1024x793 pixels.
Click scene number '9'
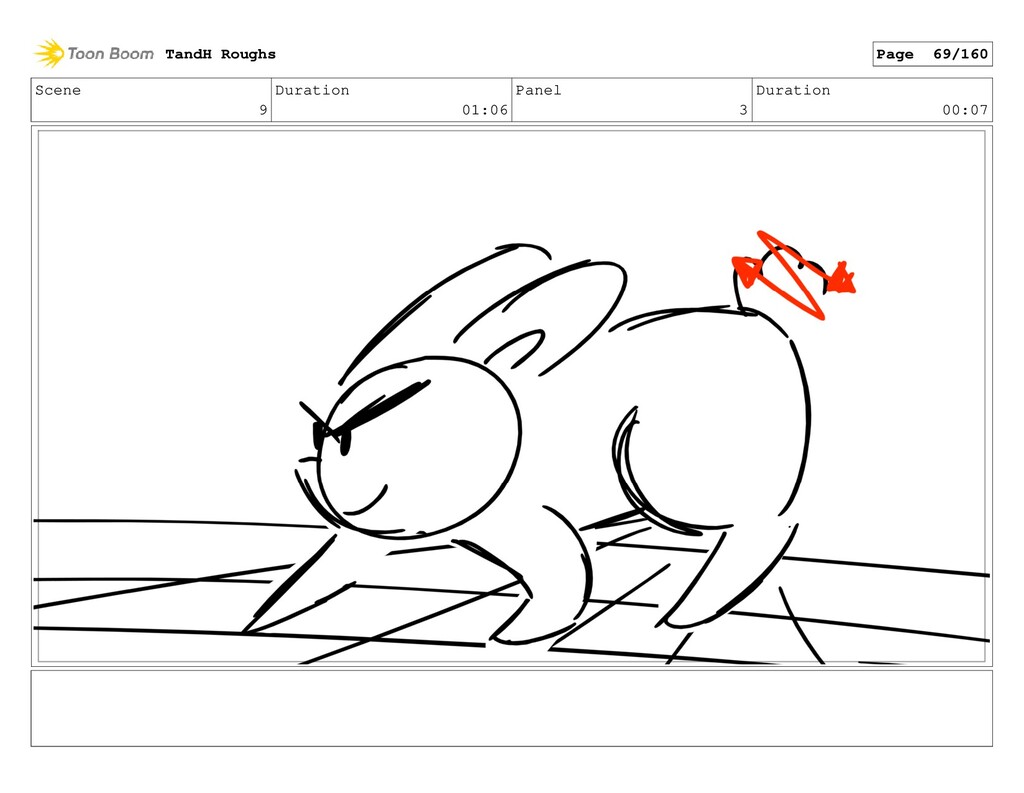coord(263,110)
